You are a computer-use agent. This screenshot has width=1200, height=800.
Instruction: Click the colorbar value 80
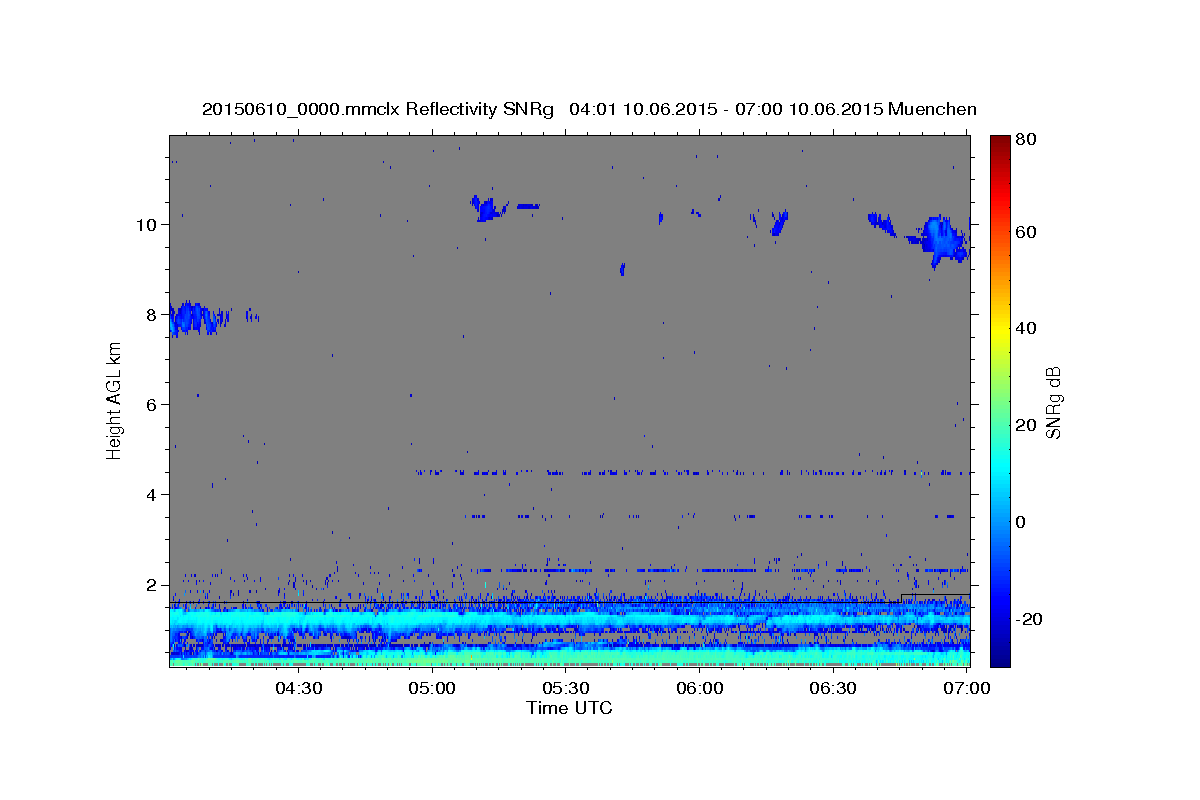1025,140
